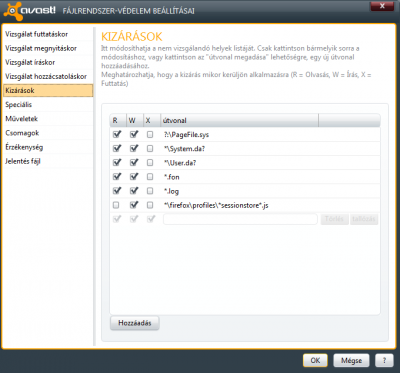Click the avast! logo icon
This screenshot has width=400, height=373.
12,10
